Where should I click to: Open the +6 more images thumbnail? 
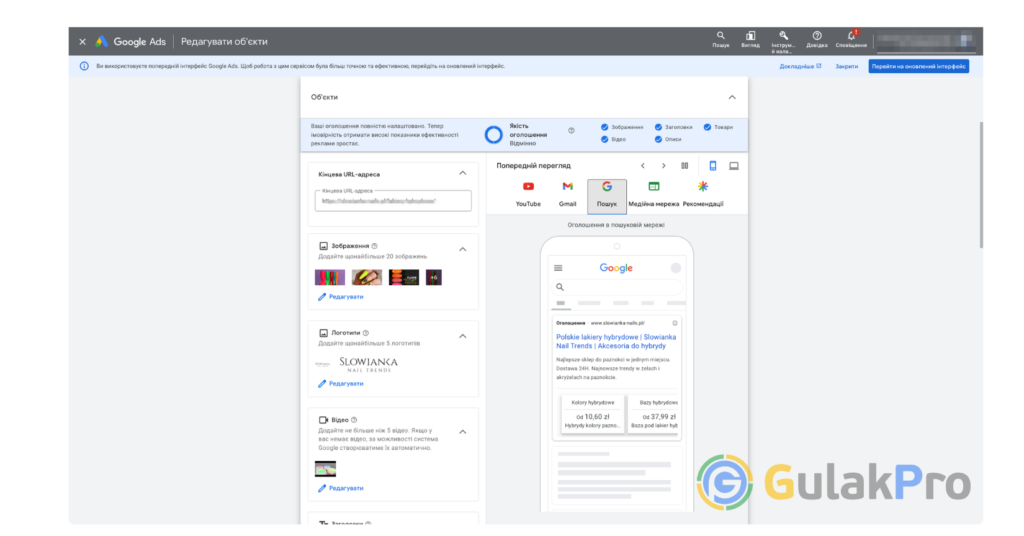(x=434, y=277)
